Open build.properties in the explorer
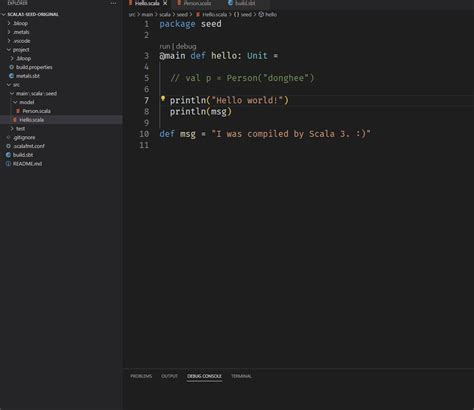Image resolution: width=474 pixels, height=410 pixels. point(34,67)
